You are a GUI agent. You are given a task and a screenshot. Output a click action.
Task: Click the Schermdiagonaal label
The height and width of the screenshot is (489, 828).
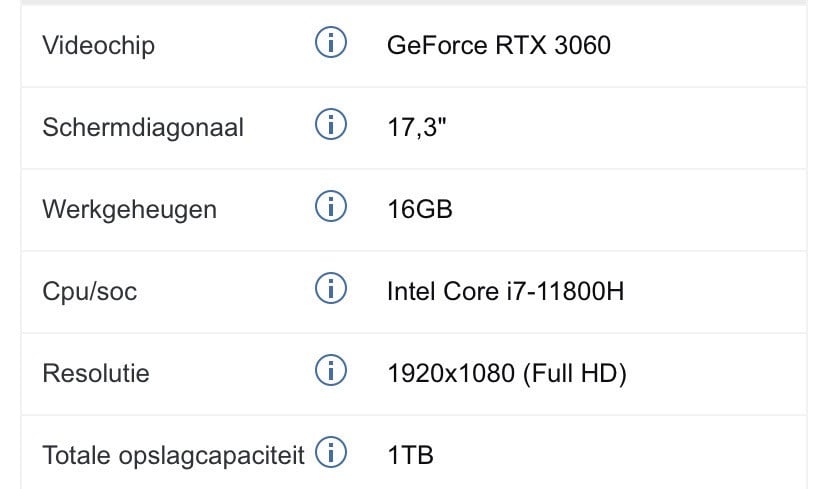(x=143, y=128)
